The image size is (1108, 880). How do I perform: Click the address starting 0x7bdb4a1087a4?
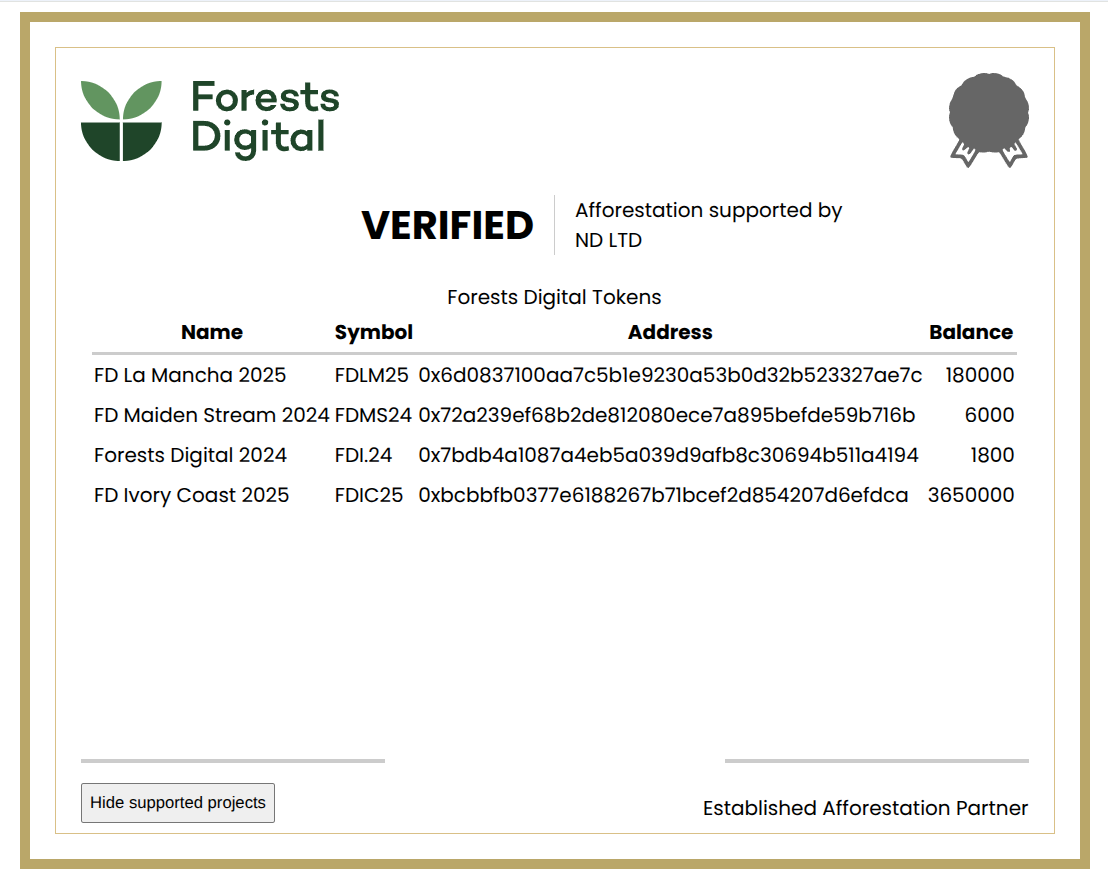pyautogui.click(x=668, y=455)
